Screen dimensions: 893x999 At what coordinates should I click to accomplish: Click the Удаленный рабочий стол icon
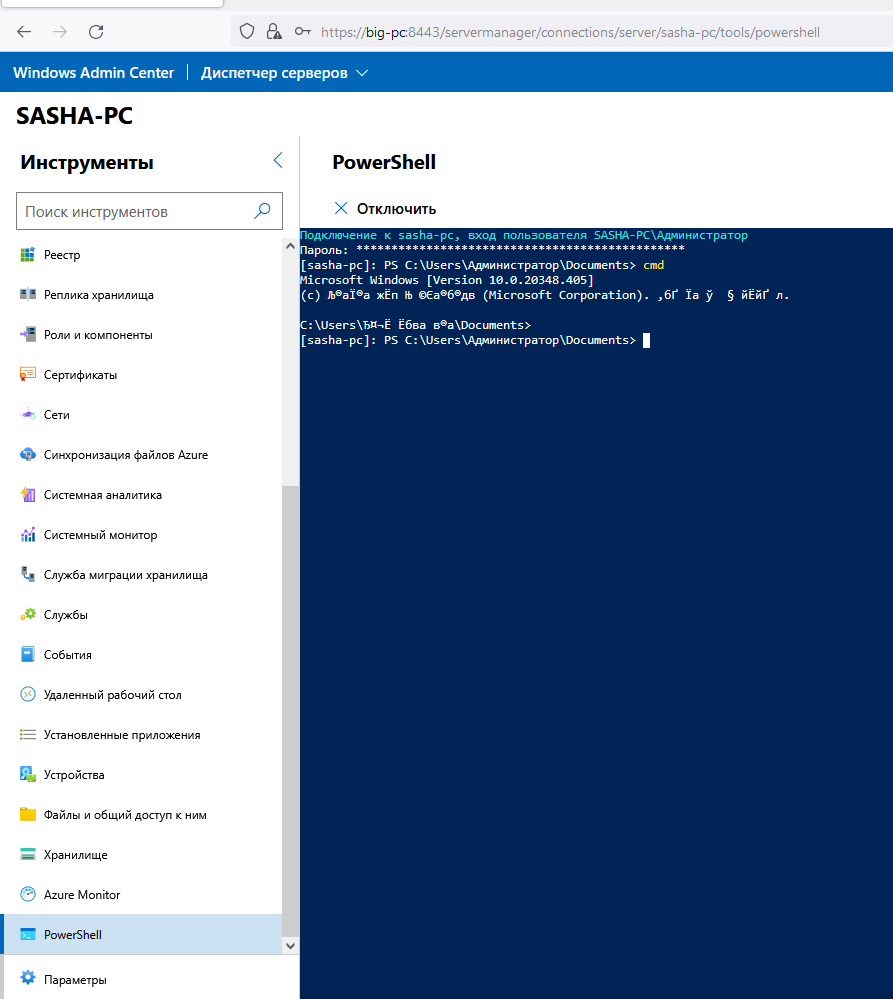click(27, 695)
